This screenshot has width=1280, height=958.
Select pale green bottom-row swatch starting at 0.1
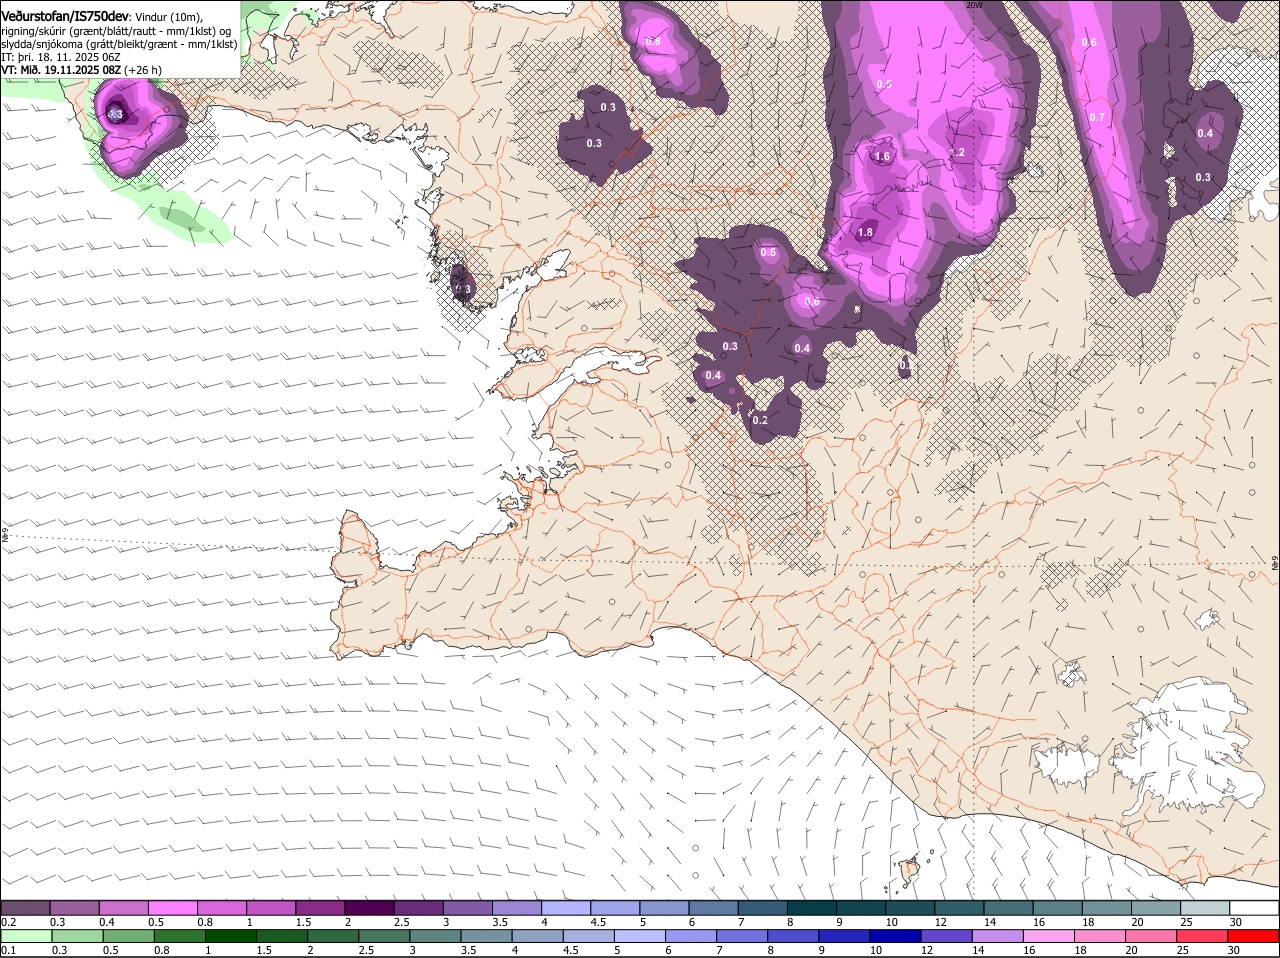[25, 936]
